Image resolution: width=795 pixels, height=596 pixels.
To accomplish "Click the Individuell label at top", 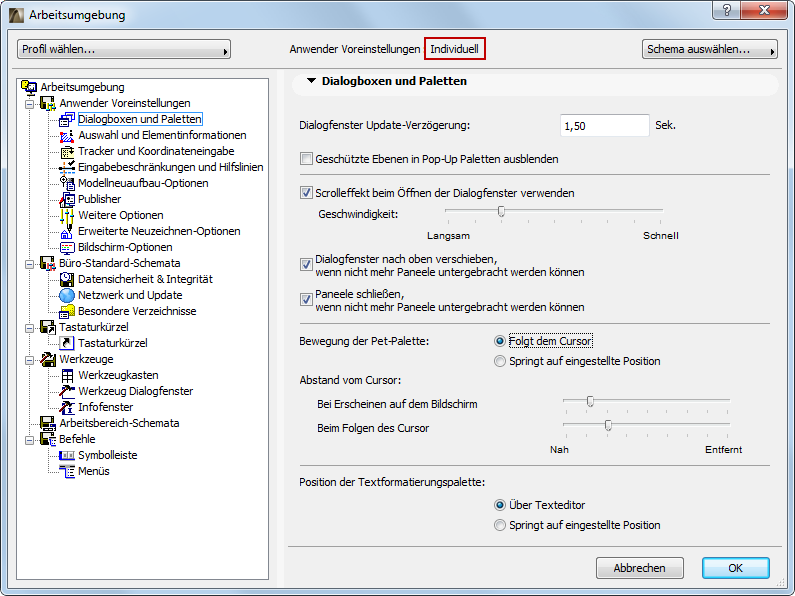I will coord(454,49).
